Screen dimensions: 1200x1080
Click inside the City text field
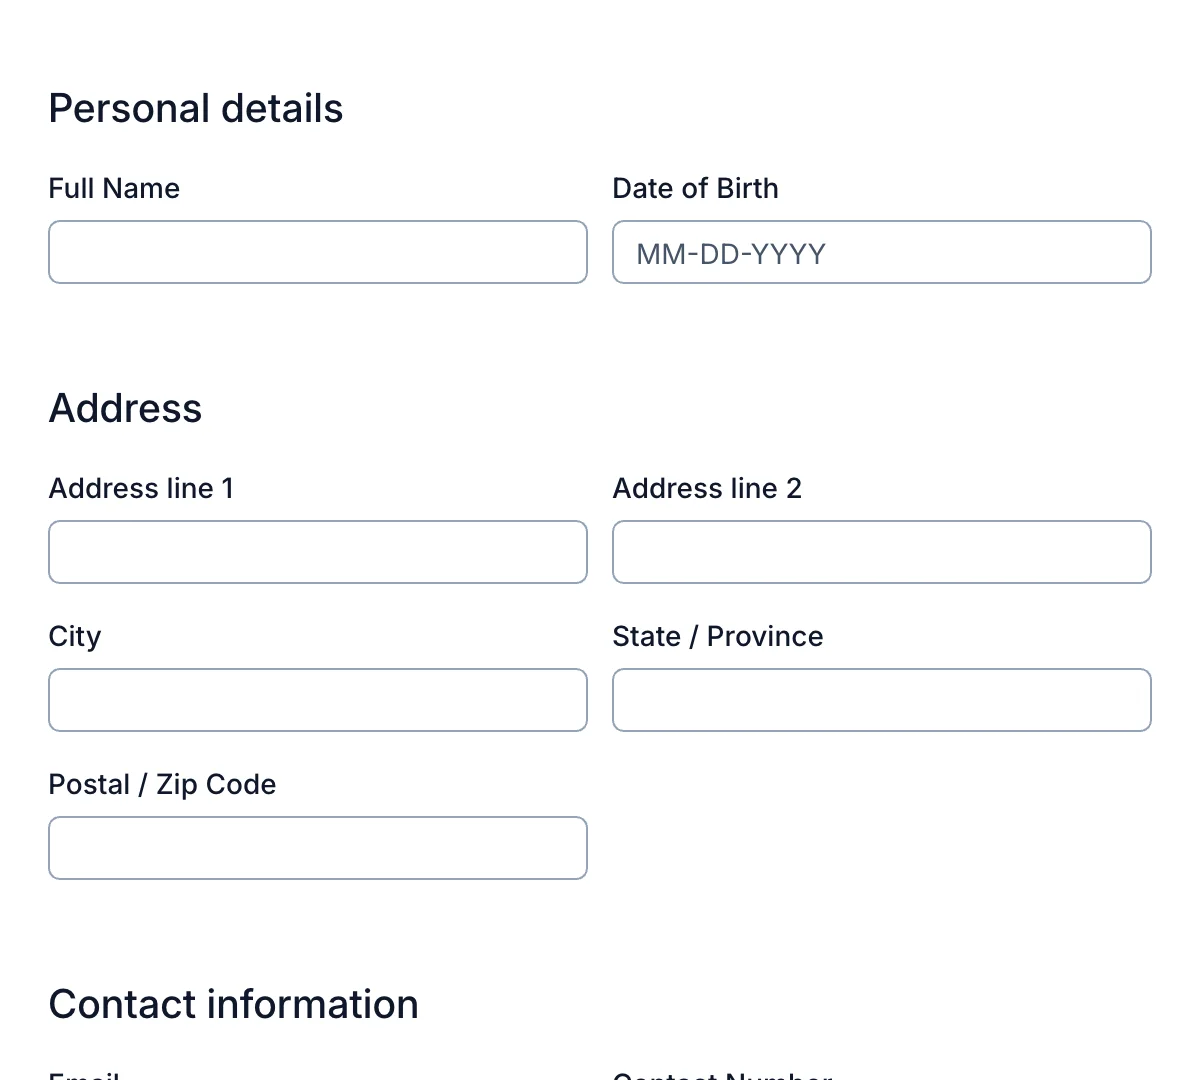pyautogui.click(x=317, y=700)
